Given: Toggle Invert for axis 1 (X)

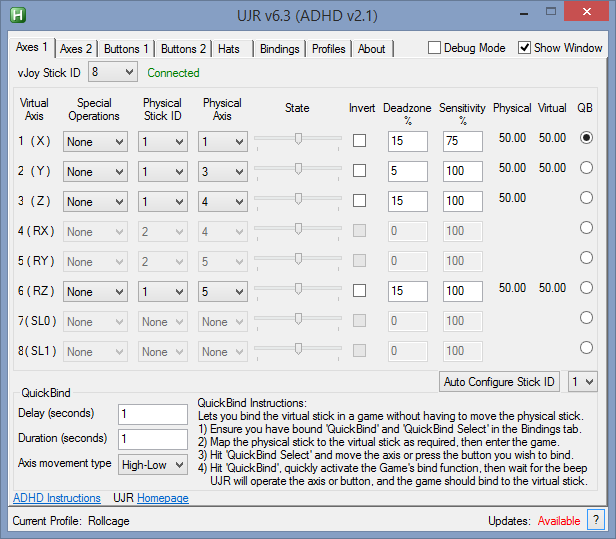Looking at the screenshot, I should (359, 142).
